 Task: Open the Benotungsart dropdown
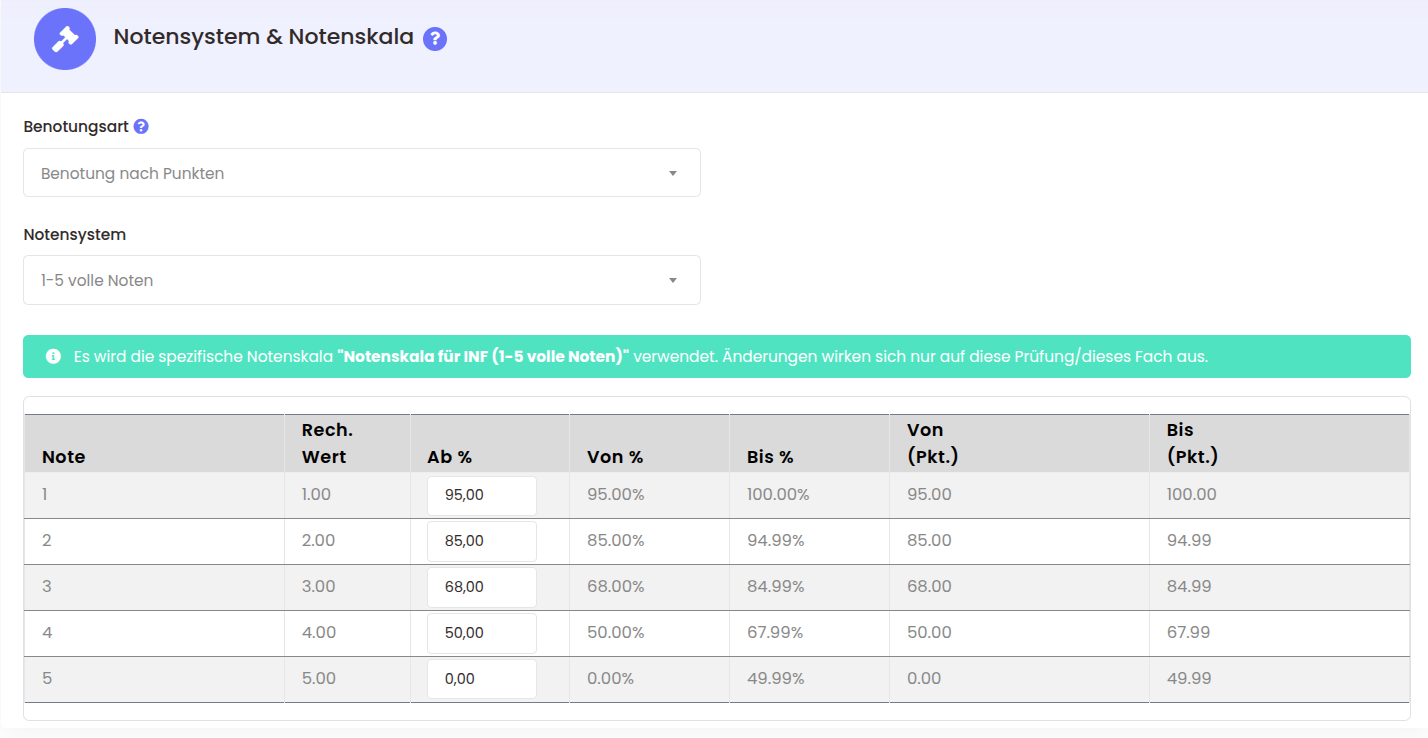coord(361,173)
